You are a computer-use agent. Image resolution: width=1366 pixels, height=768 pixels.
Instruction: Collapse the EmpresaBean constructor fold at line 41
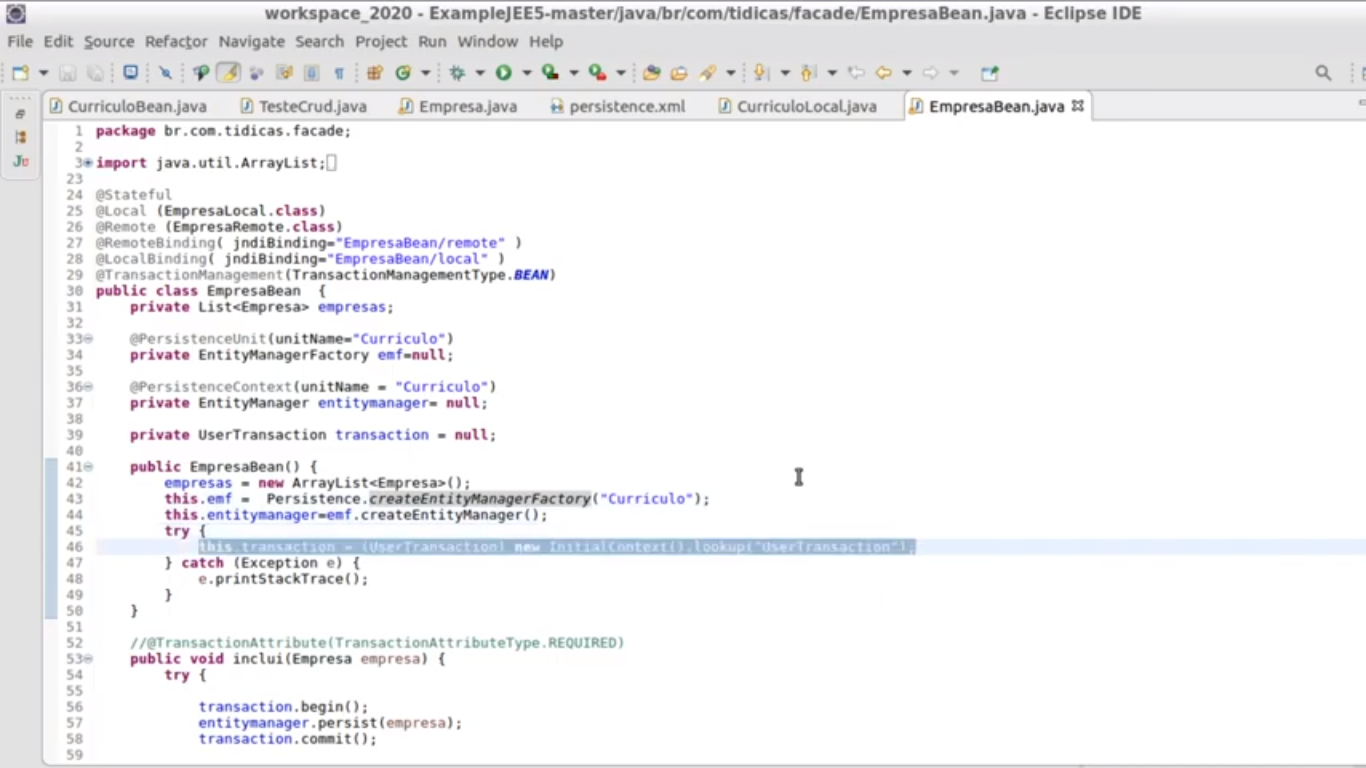click(88, 467)
